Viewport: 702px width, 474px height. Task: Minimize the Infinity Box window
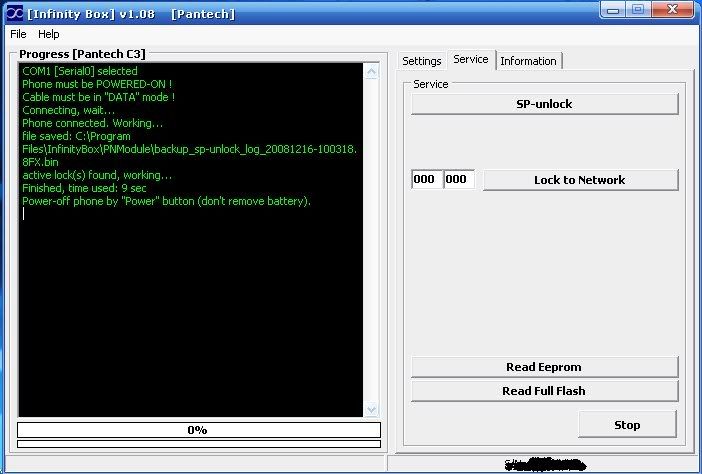pos(613,10)
